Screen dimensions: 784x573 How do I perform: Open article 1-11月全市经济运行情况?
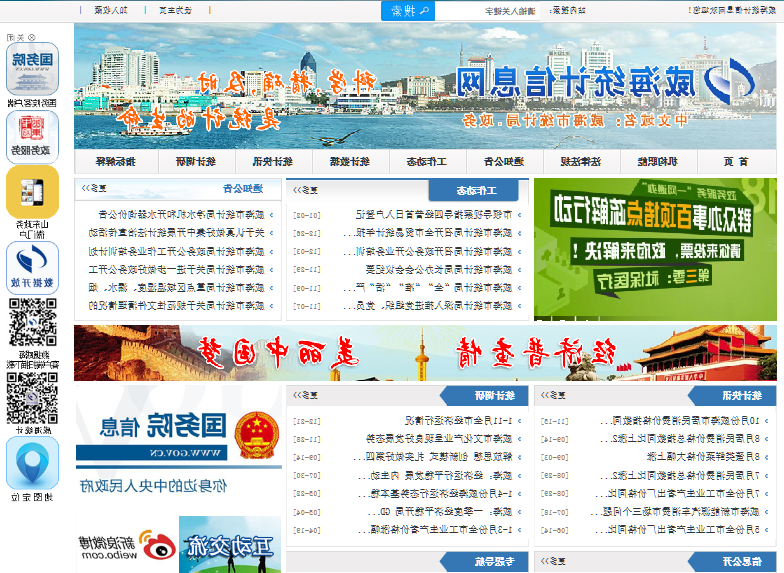458,420
